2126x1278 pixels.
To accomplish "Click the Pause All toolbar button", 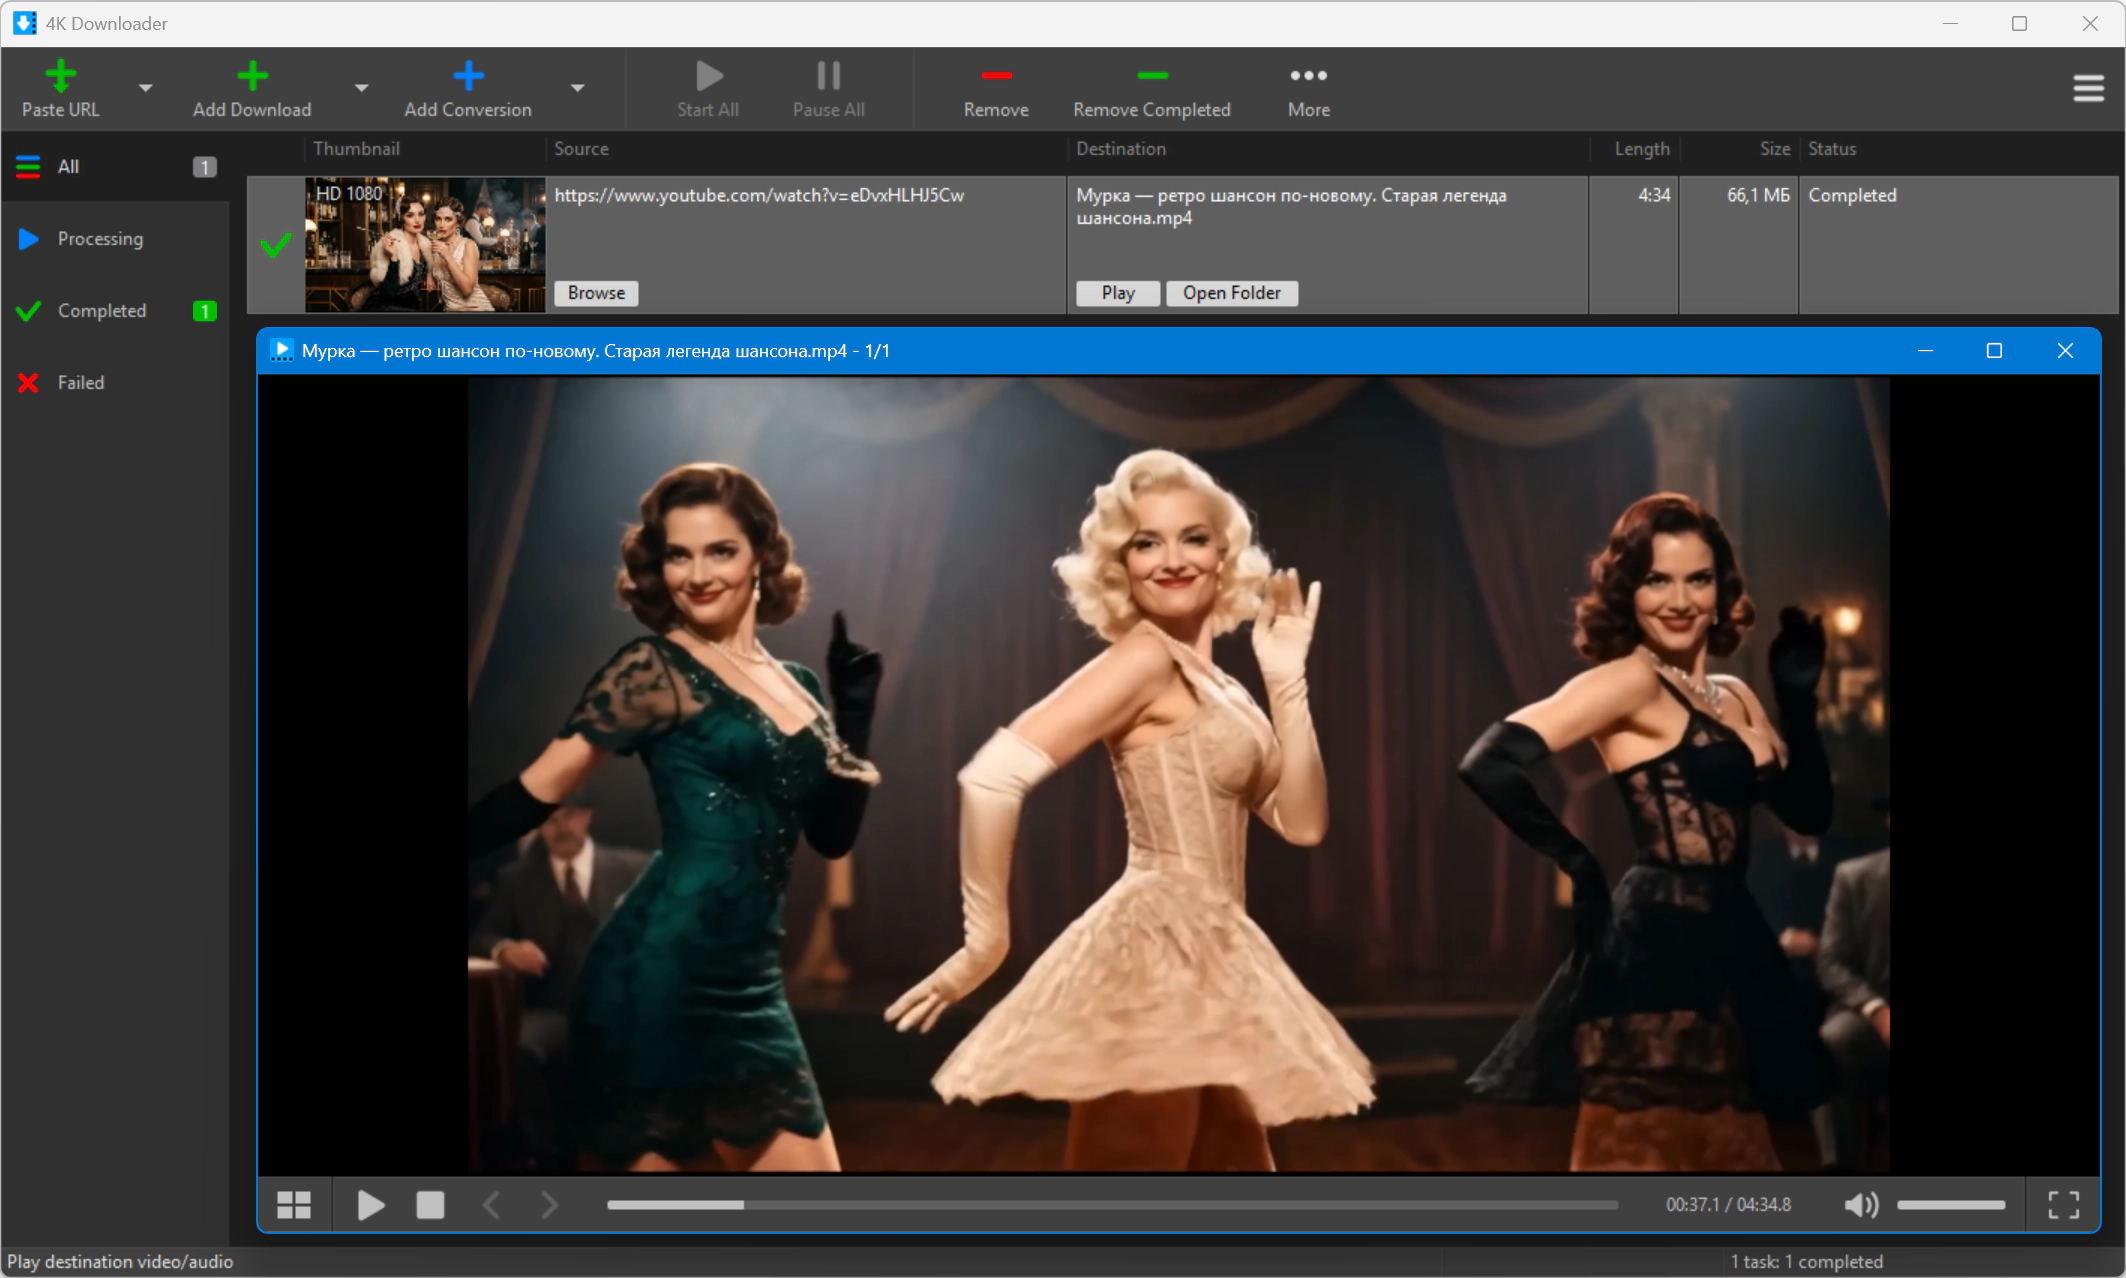I will (x=828, y=89).
